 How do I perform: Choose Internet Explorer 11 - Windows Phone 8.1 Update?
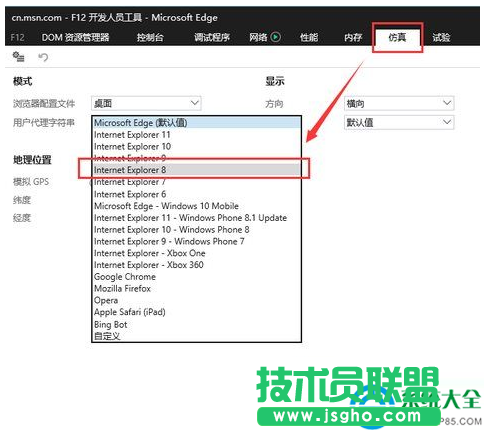[197, 218]
